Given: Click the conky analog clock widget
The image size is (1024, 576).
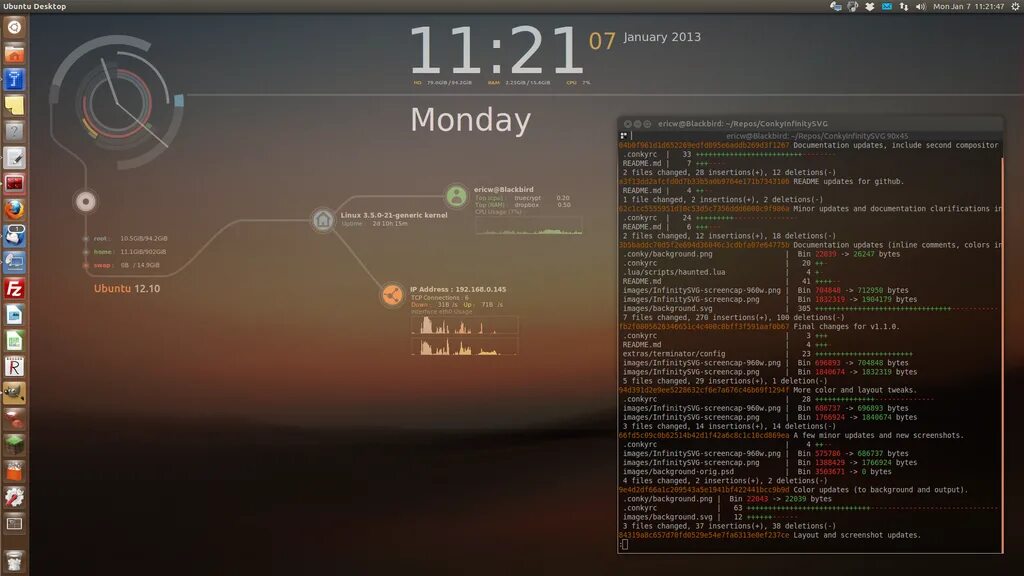Looking at the screenshot, I should click(117, 103).
